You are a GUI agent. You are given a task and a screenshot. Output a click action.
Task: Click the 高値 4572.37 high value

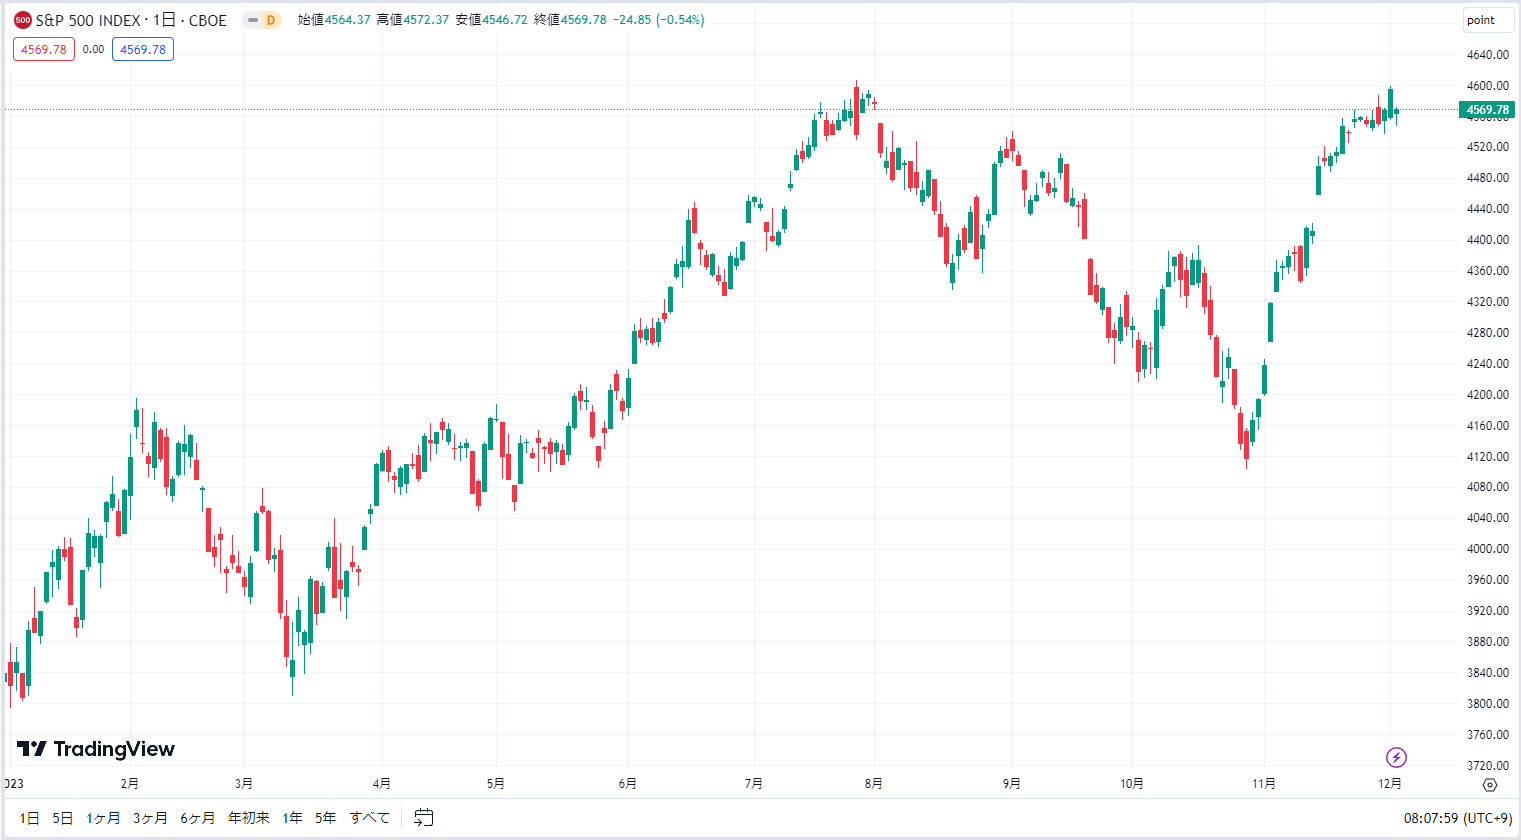point(413,20)
